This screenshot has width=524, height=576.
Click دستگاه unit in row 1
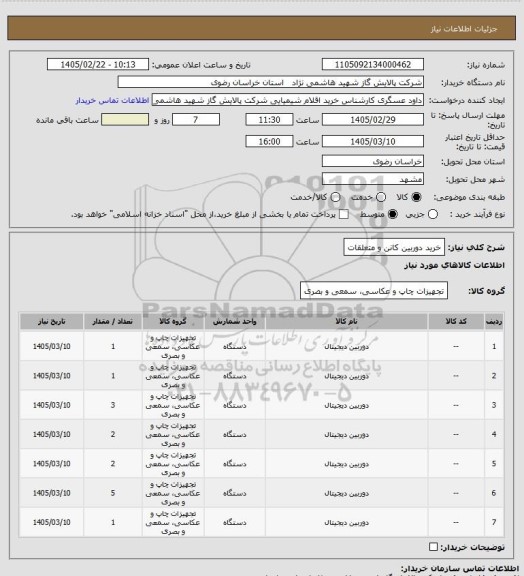tap(234, 346)
